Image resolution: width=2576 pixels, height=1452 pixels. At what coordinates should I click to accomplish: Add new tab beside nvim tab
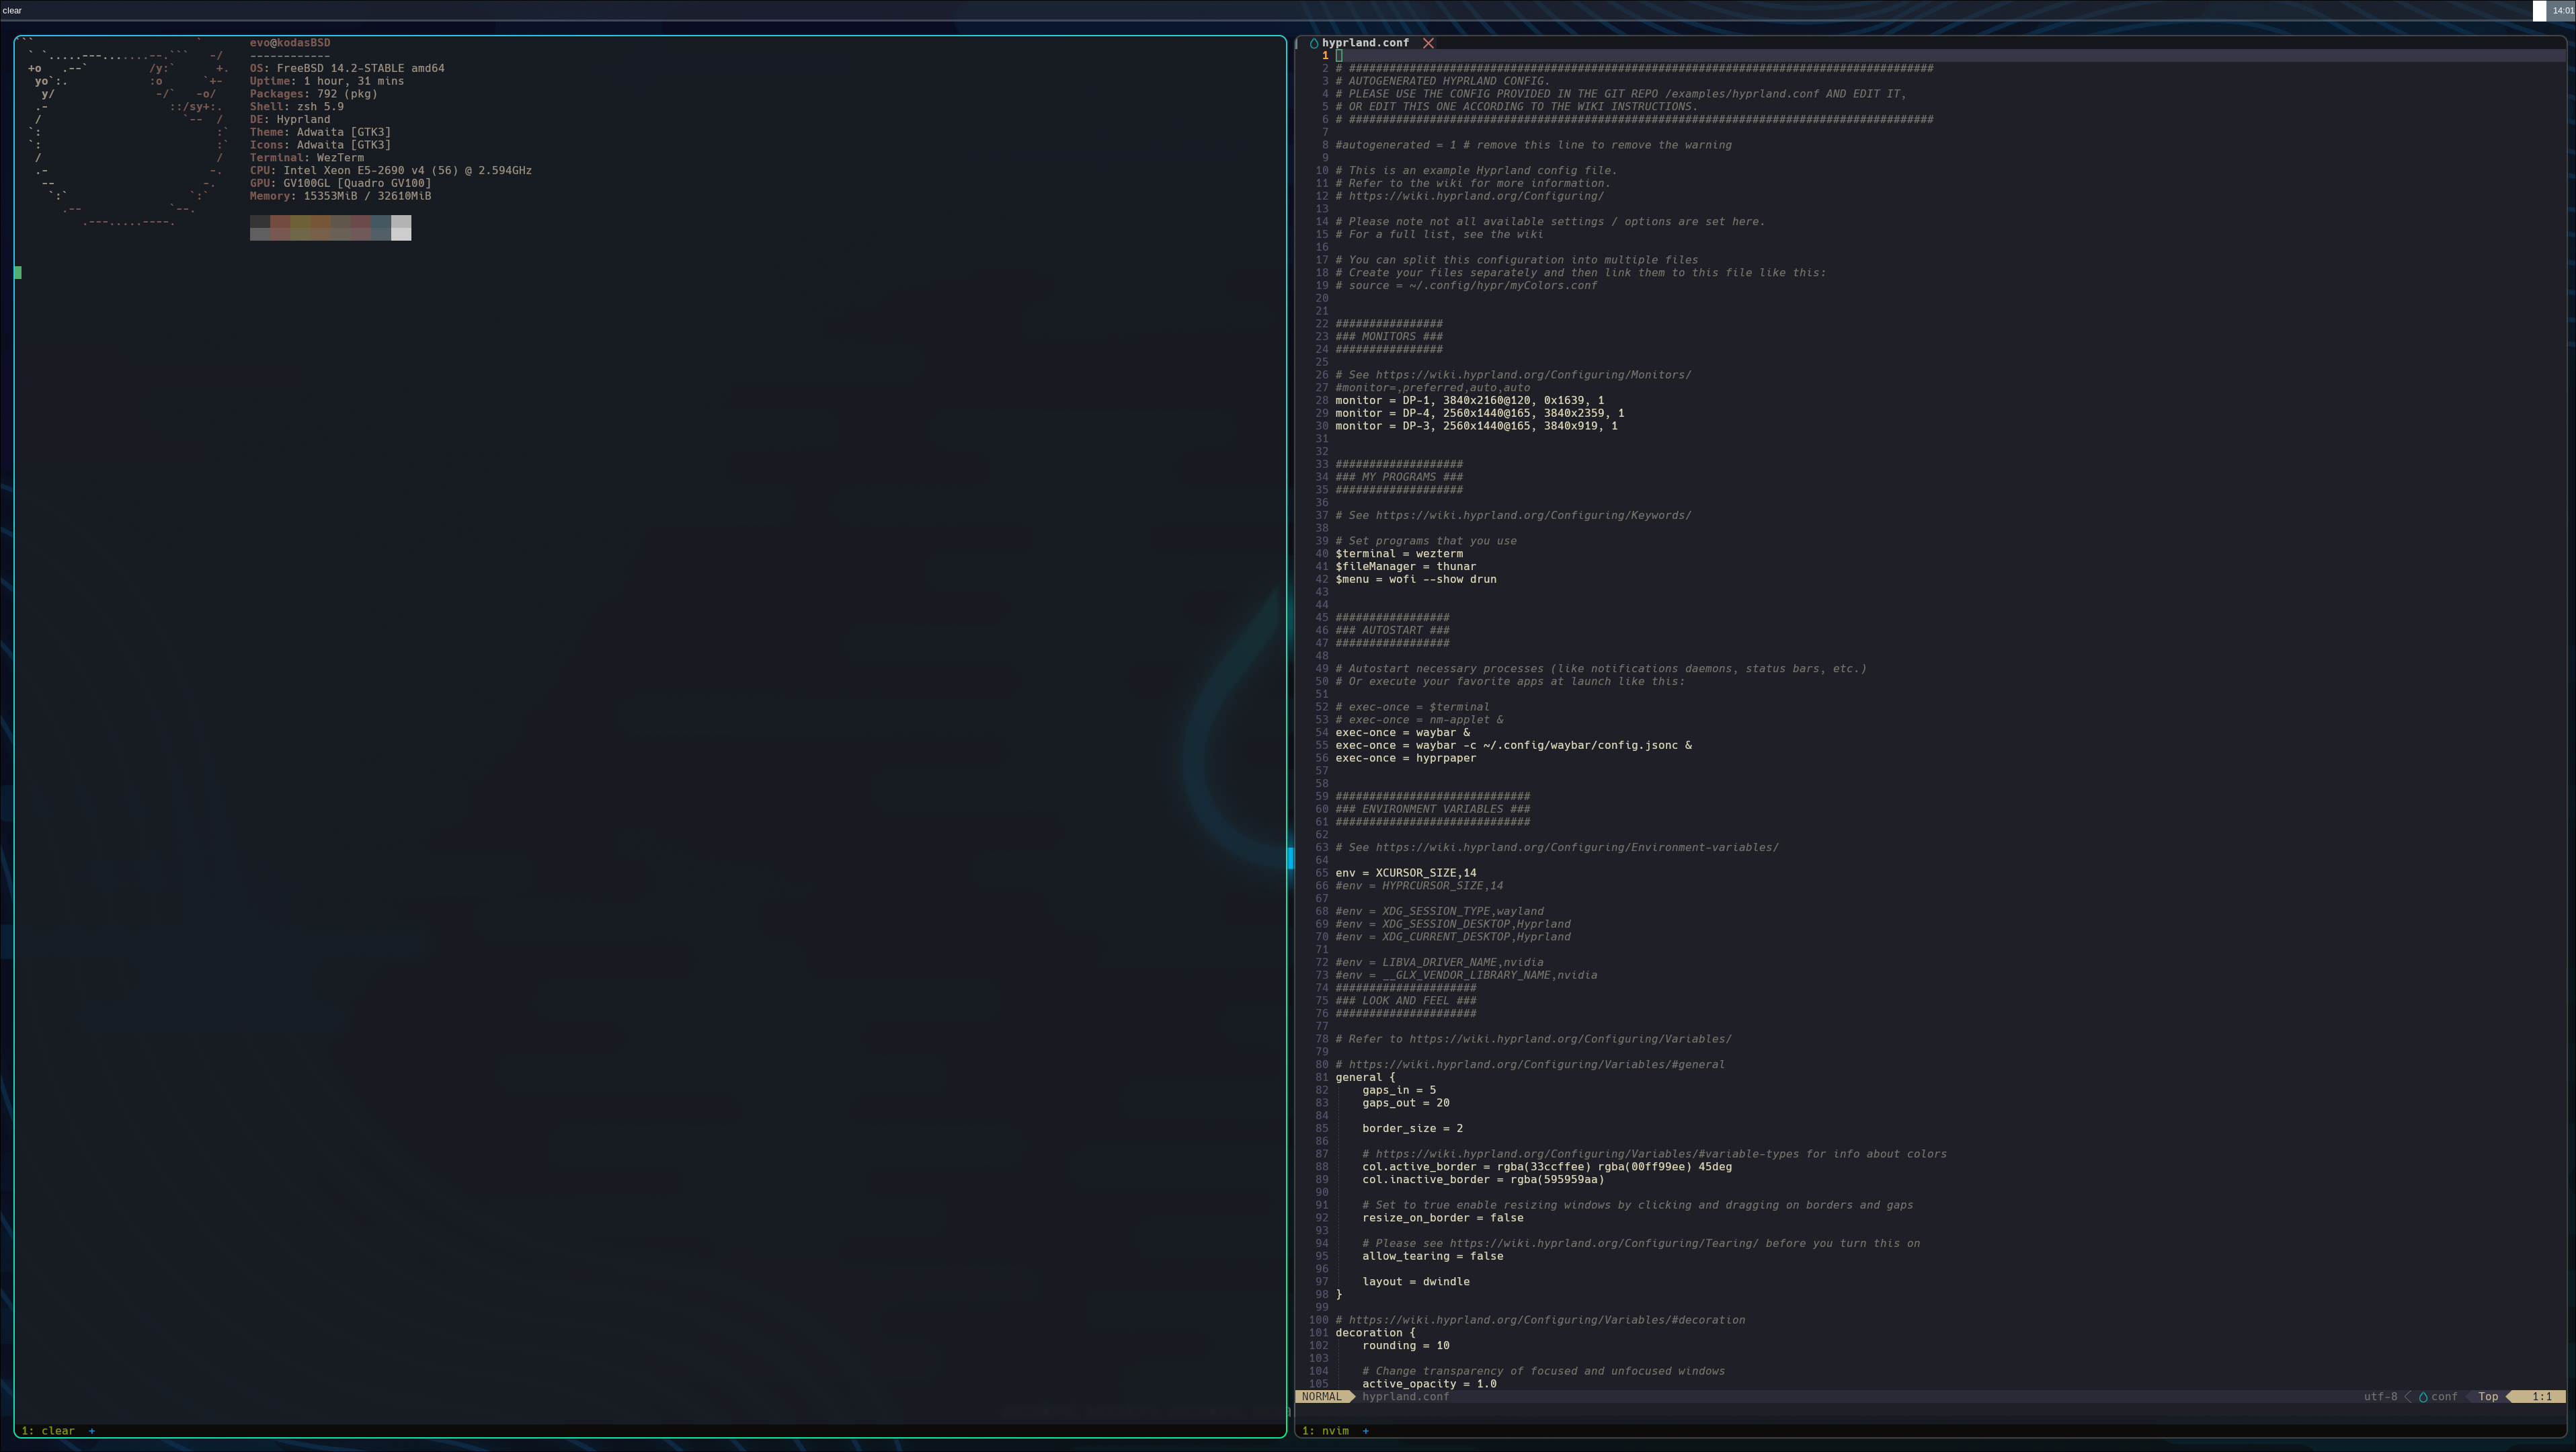[1366, 1431]
